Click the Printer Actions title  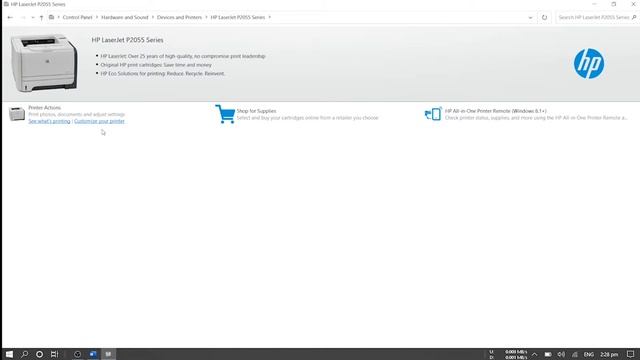pyautogui.click(x=44, y=108)
